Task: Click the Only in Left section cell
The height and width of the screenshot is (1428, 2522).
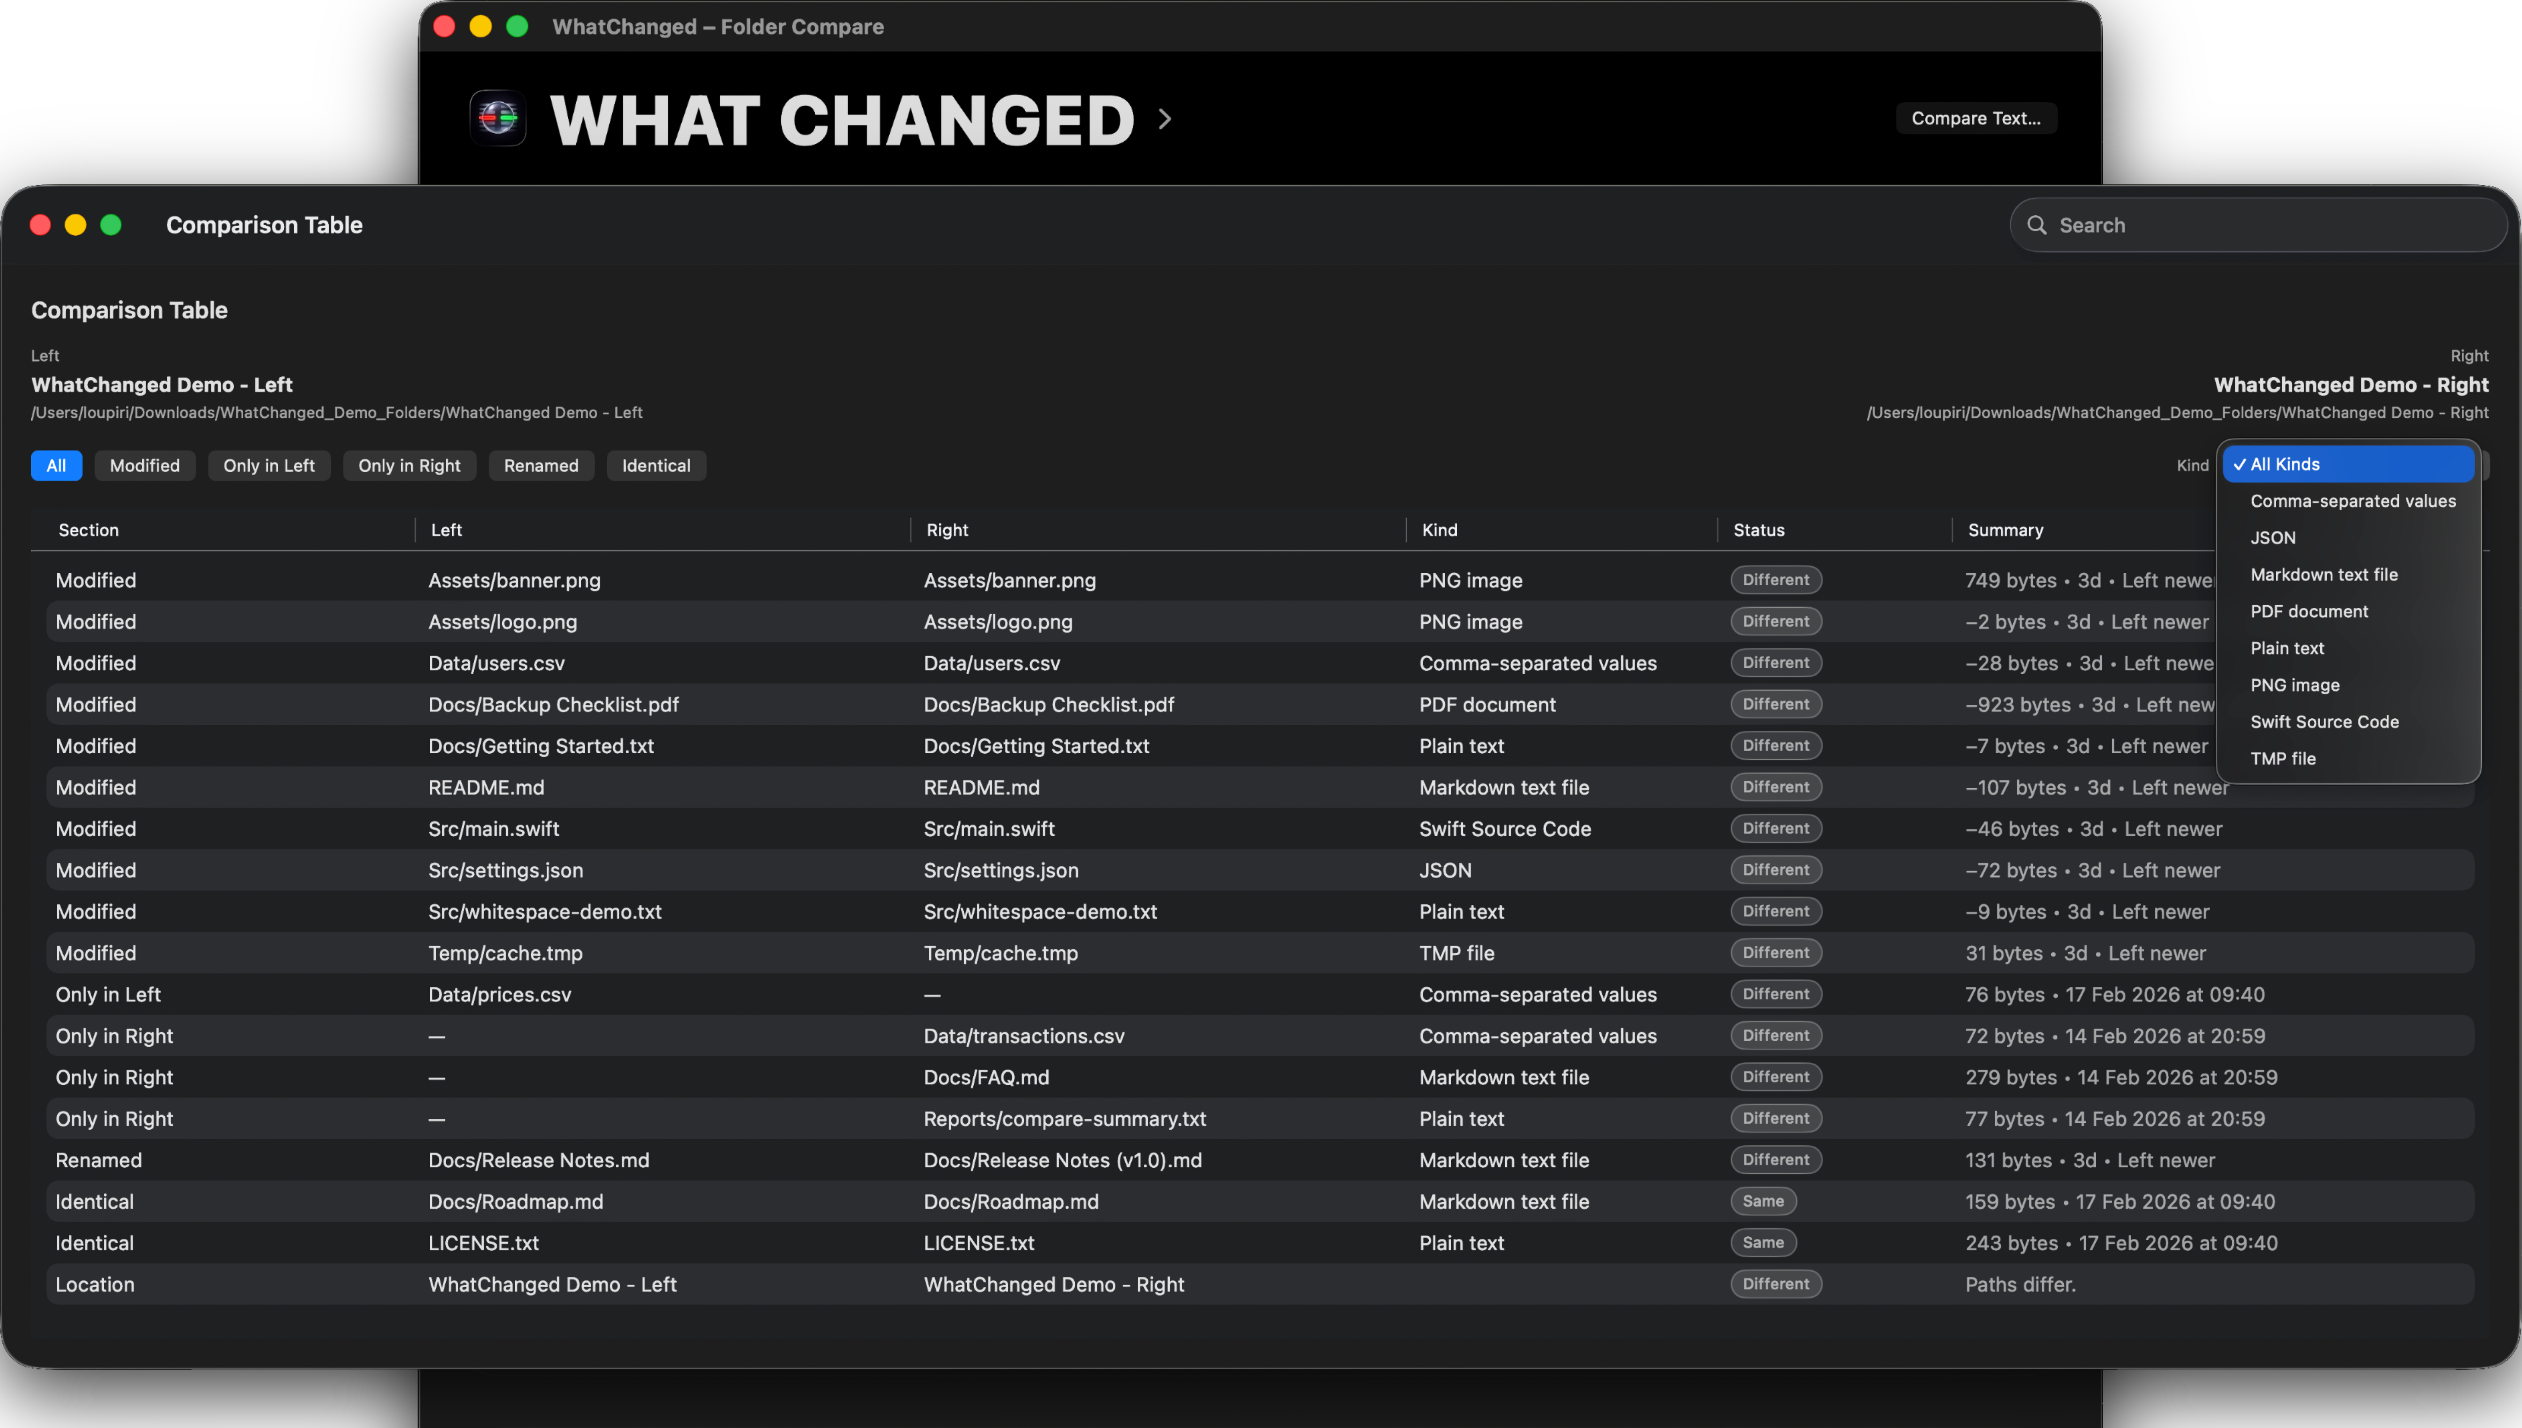Action: pos(108,995)
